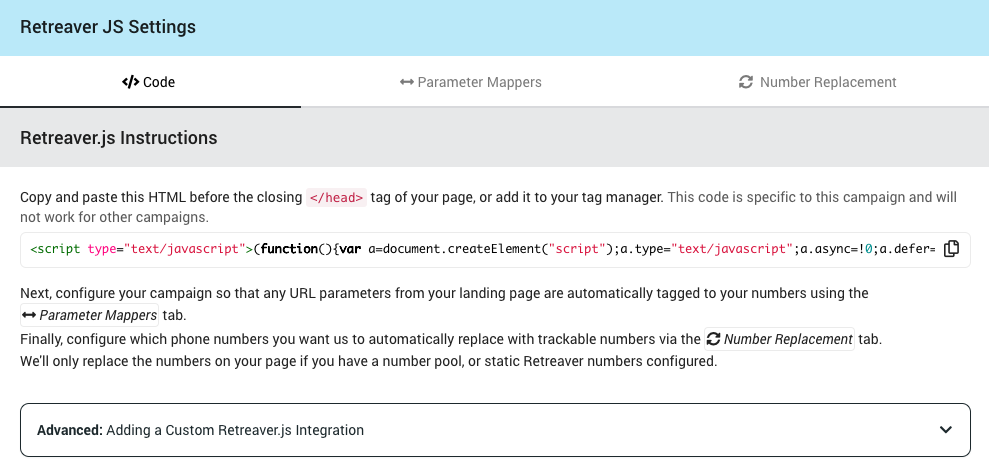
Task: Click the refresh icon on Number Replacement tab
Action: pyautogui.click(x=745, y=82)
